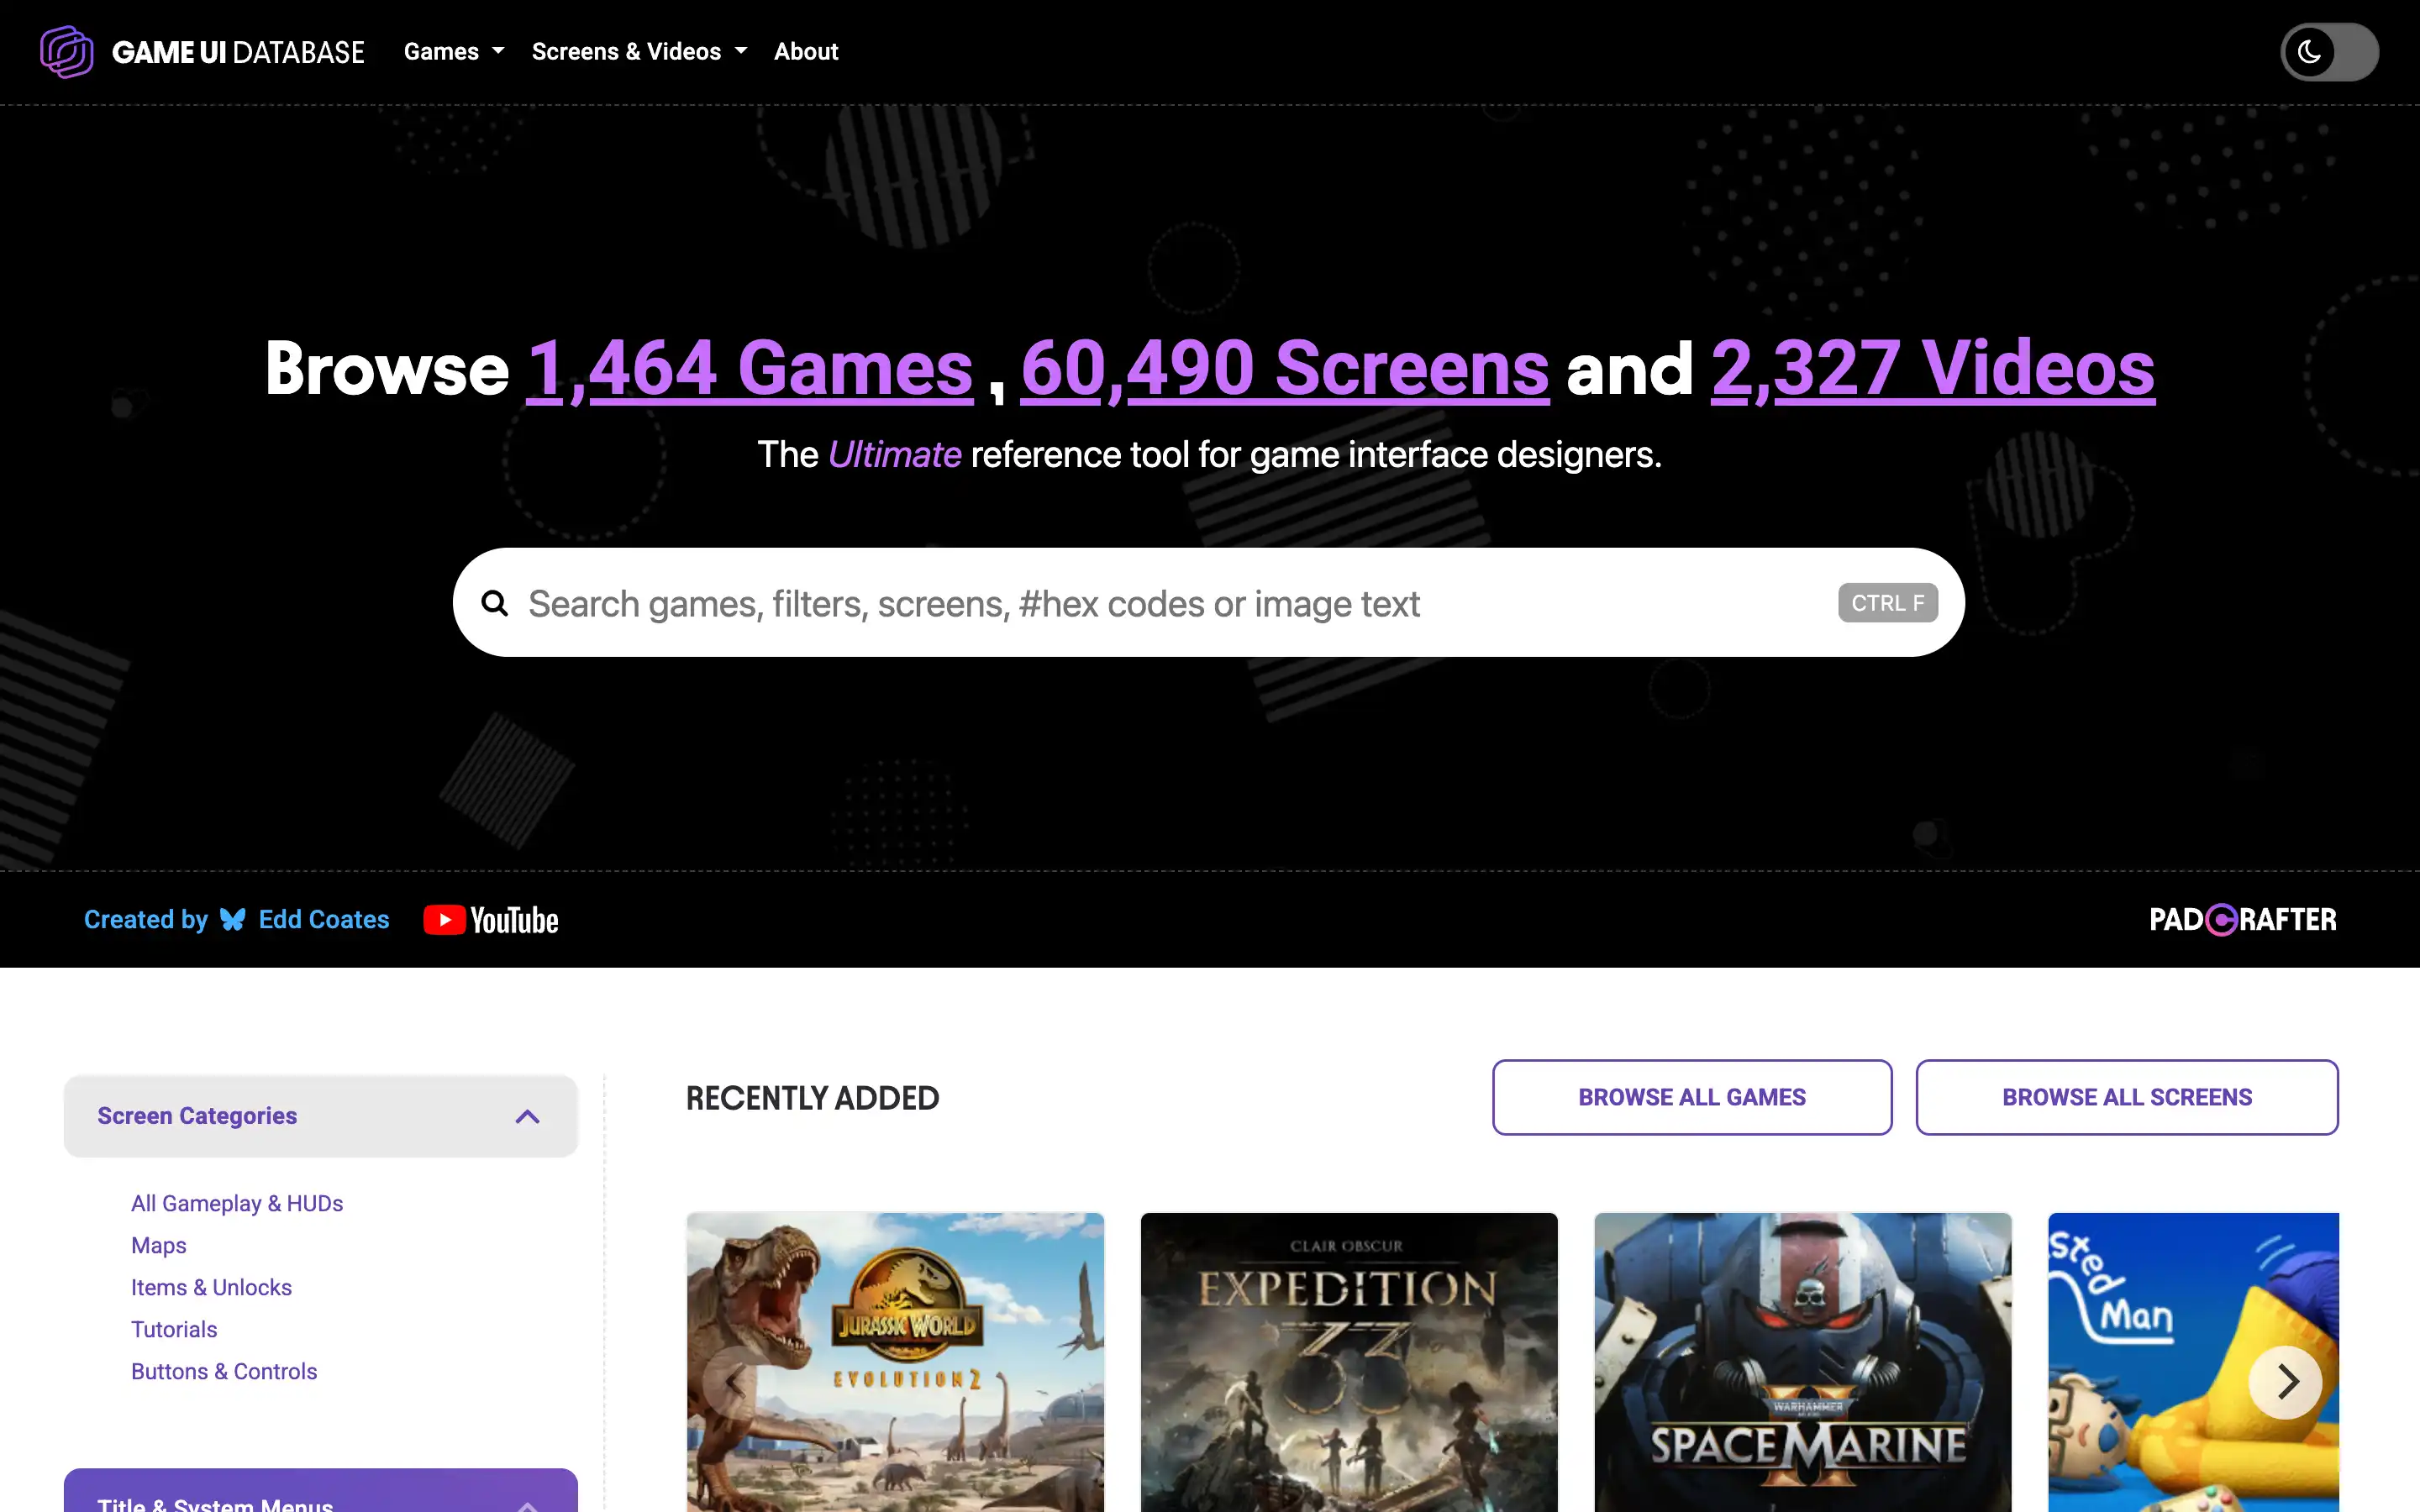Open the Games dropdown menu
Viewport: 2420px width, 1512px height.
click(453, 52)
